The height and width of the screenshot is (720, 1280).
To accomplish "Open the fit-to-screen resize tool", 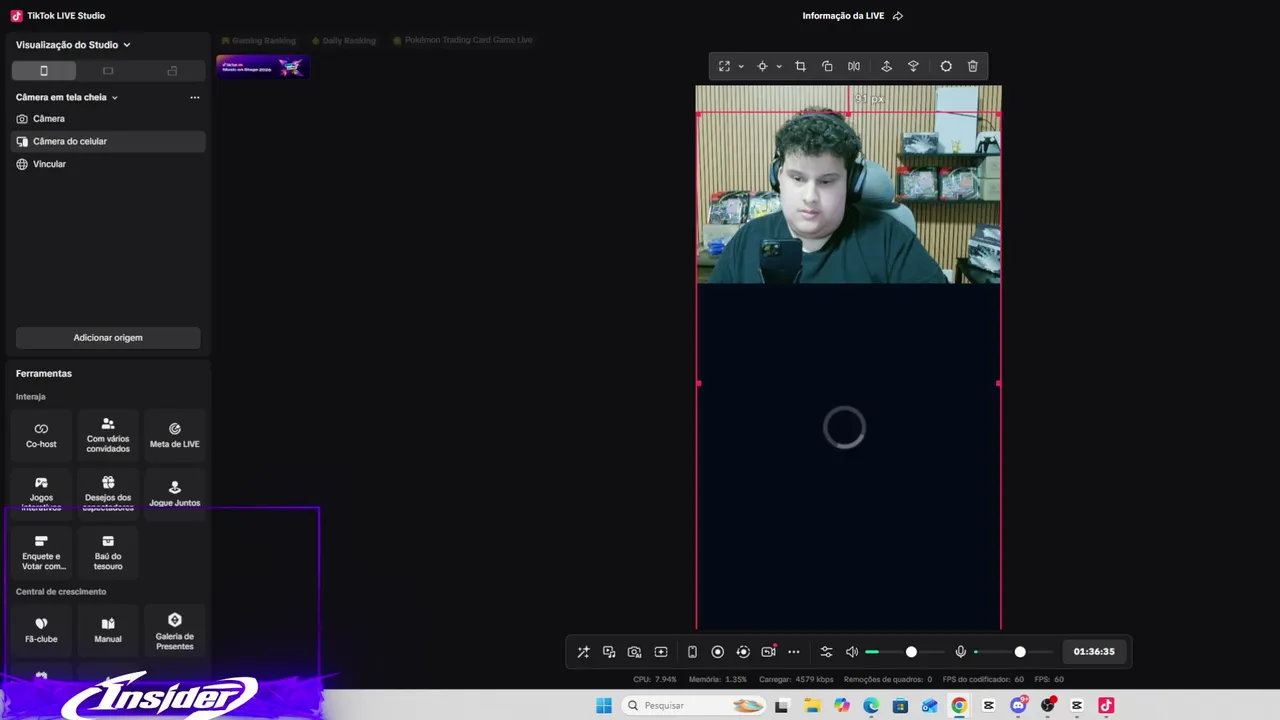I will (724, 66).
